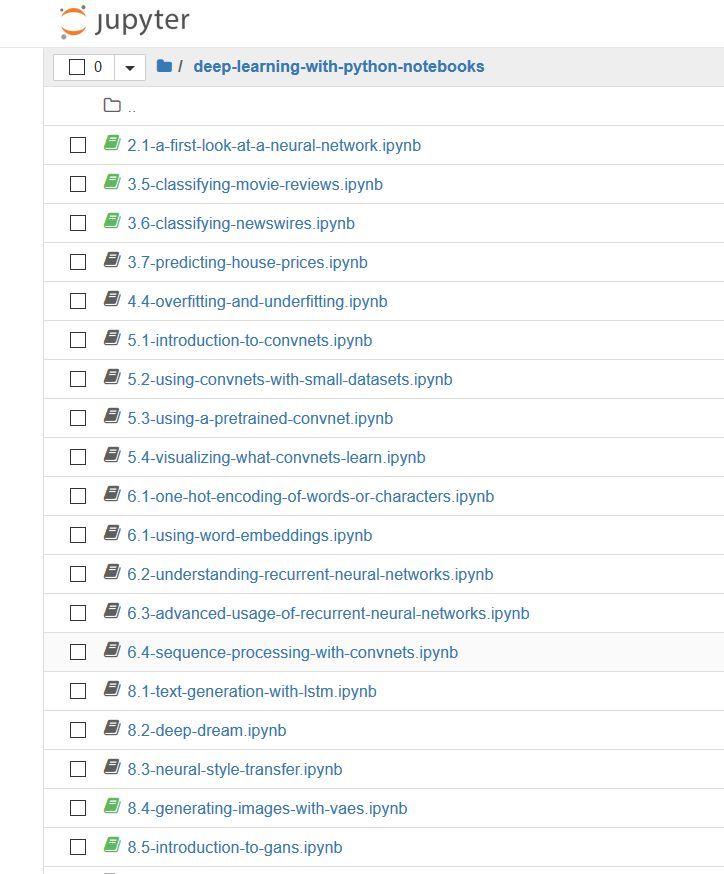Toggle the select-all checkbox in header

tap(77, 67)
